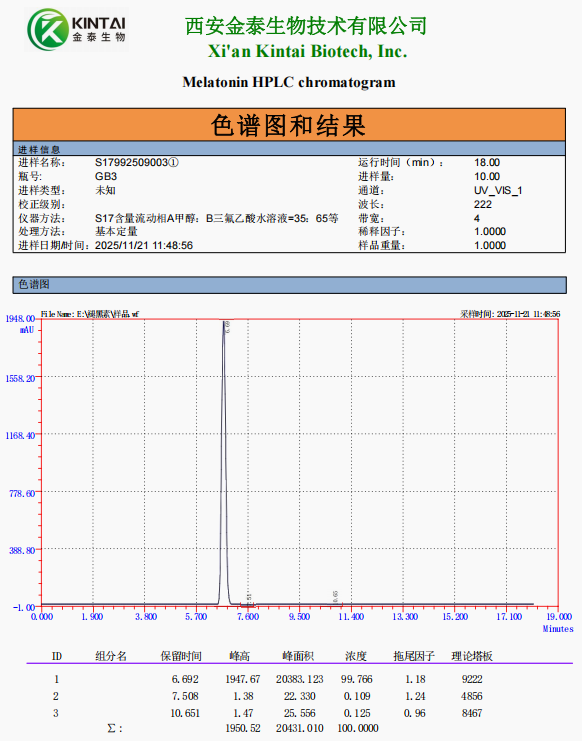This screenshot has height=741, width=582.
Task: Select theoretical plates 4856
Action: click(x=472, y=697)
